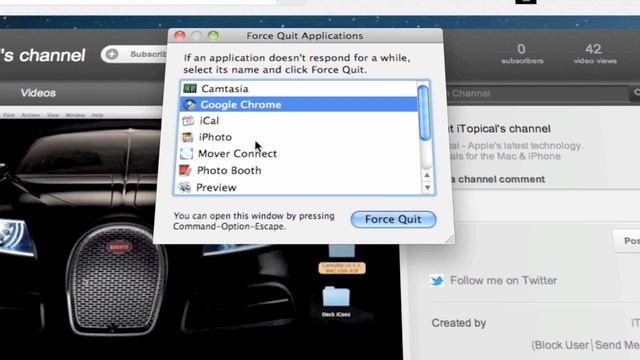This screenshot has width=640, height=360.
Task: Click the Mover Connect icon
Action: click(x=187, y=153)
